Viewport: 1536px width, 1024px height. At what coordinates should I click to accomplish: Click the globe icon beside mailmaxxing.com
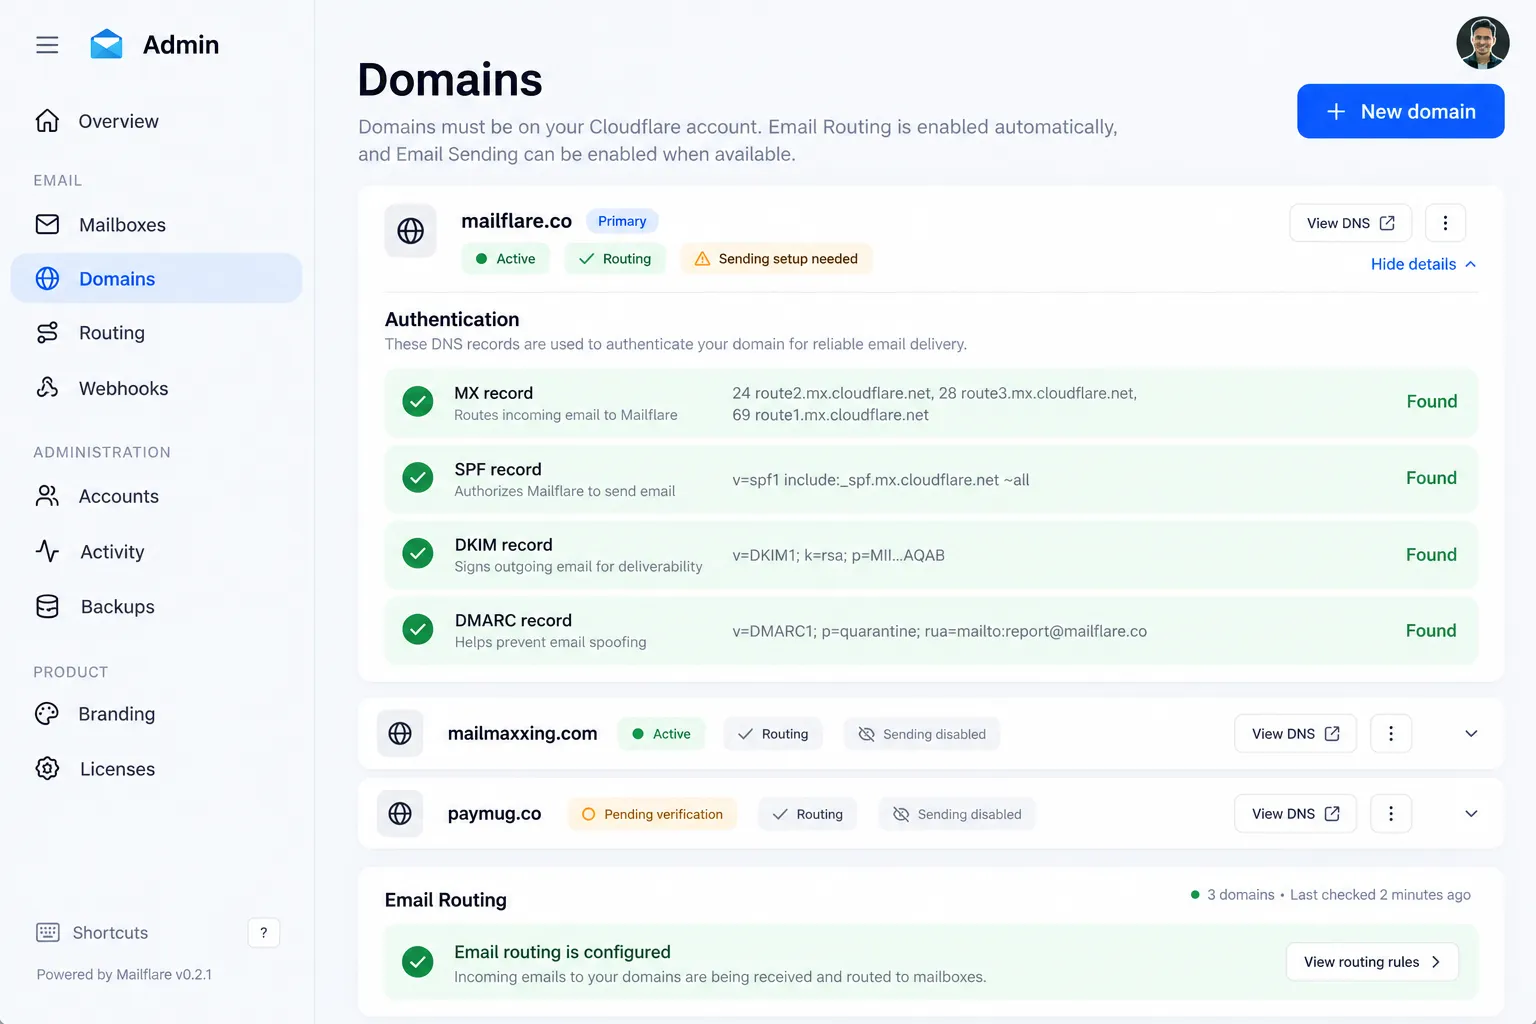[x=400, y=733]
